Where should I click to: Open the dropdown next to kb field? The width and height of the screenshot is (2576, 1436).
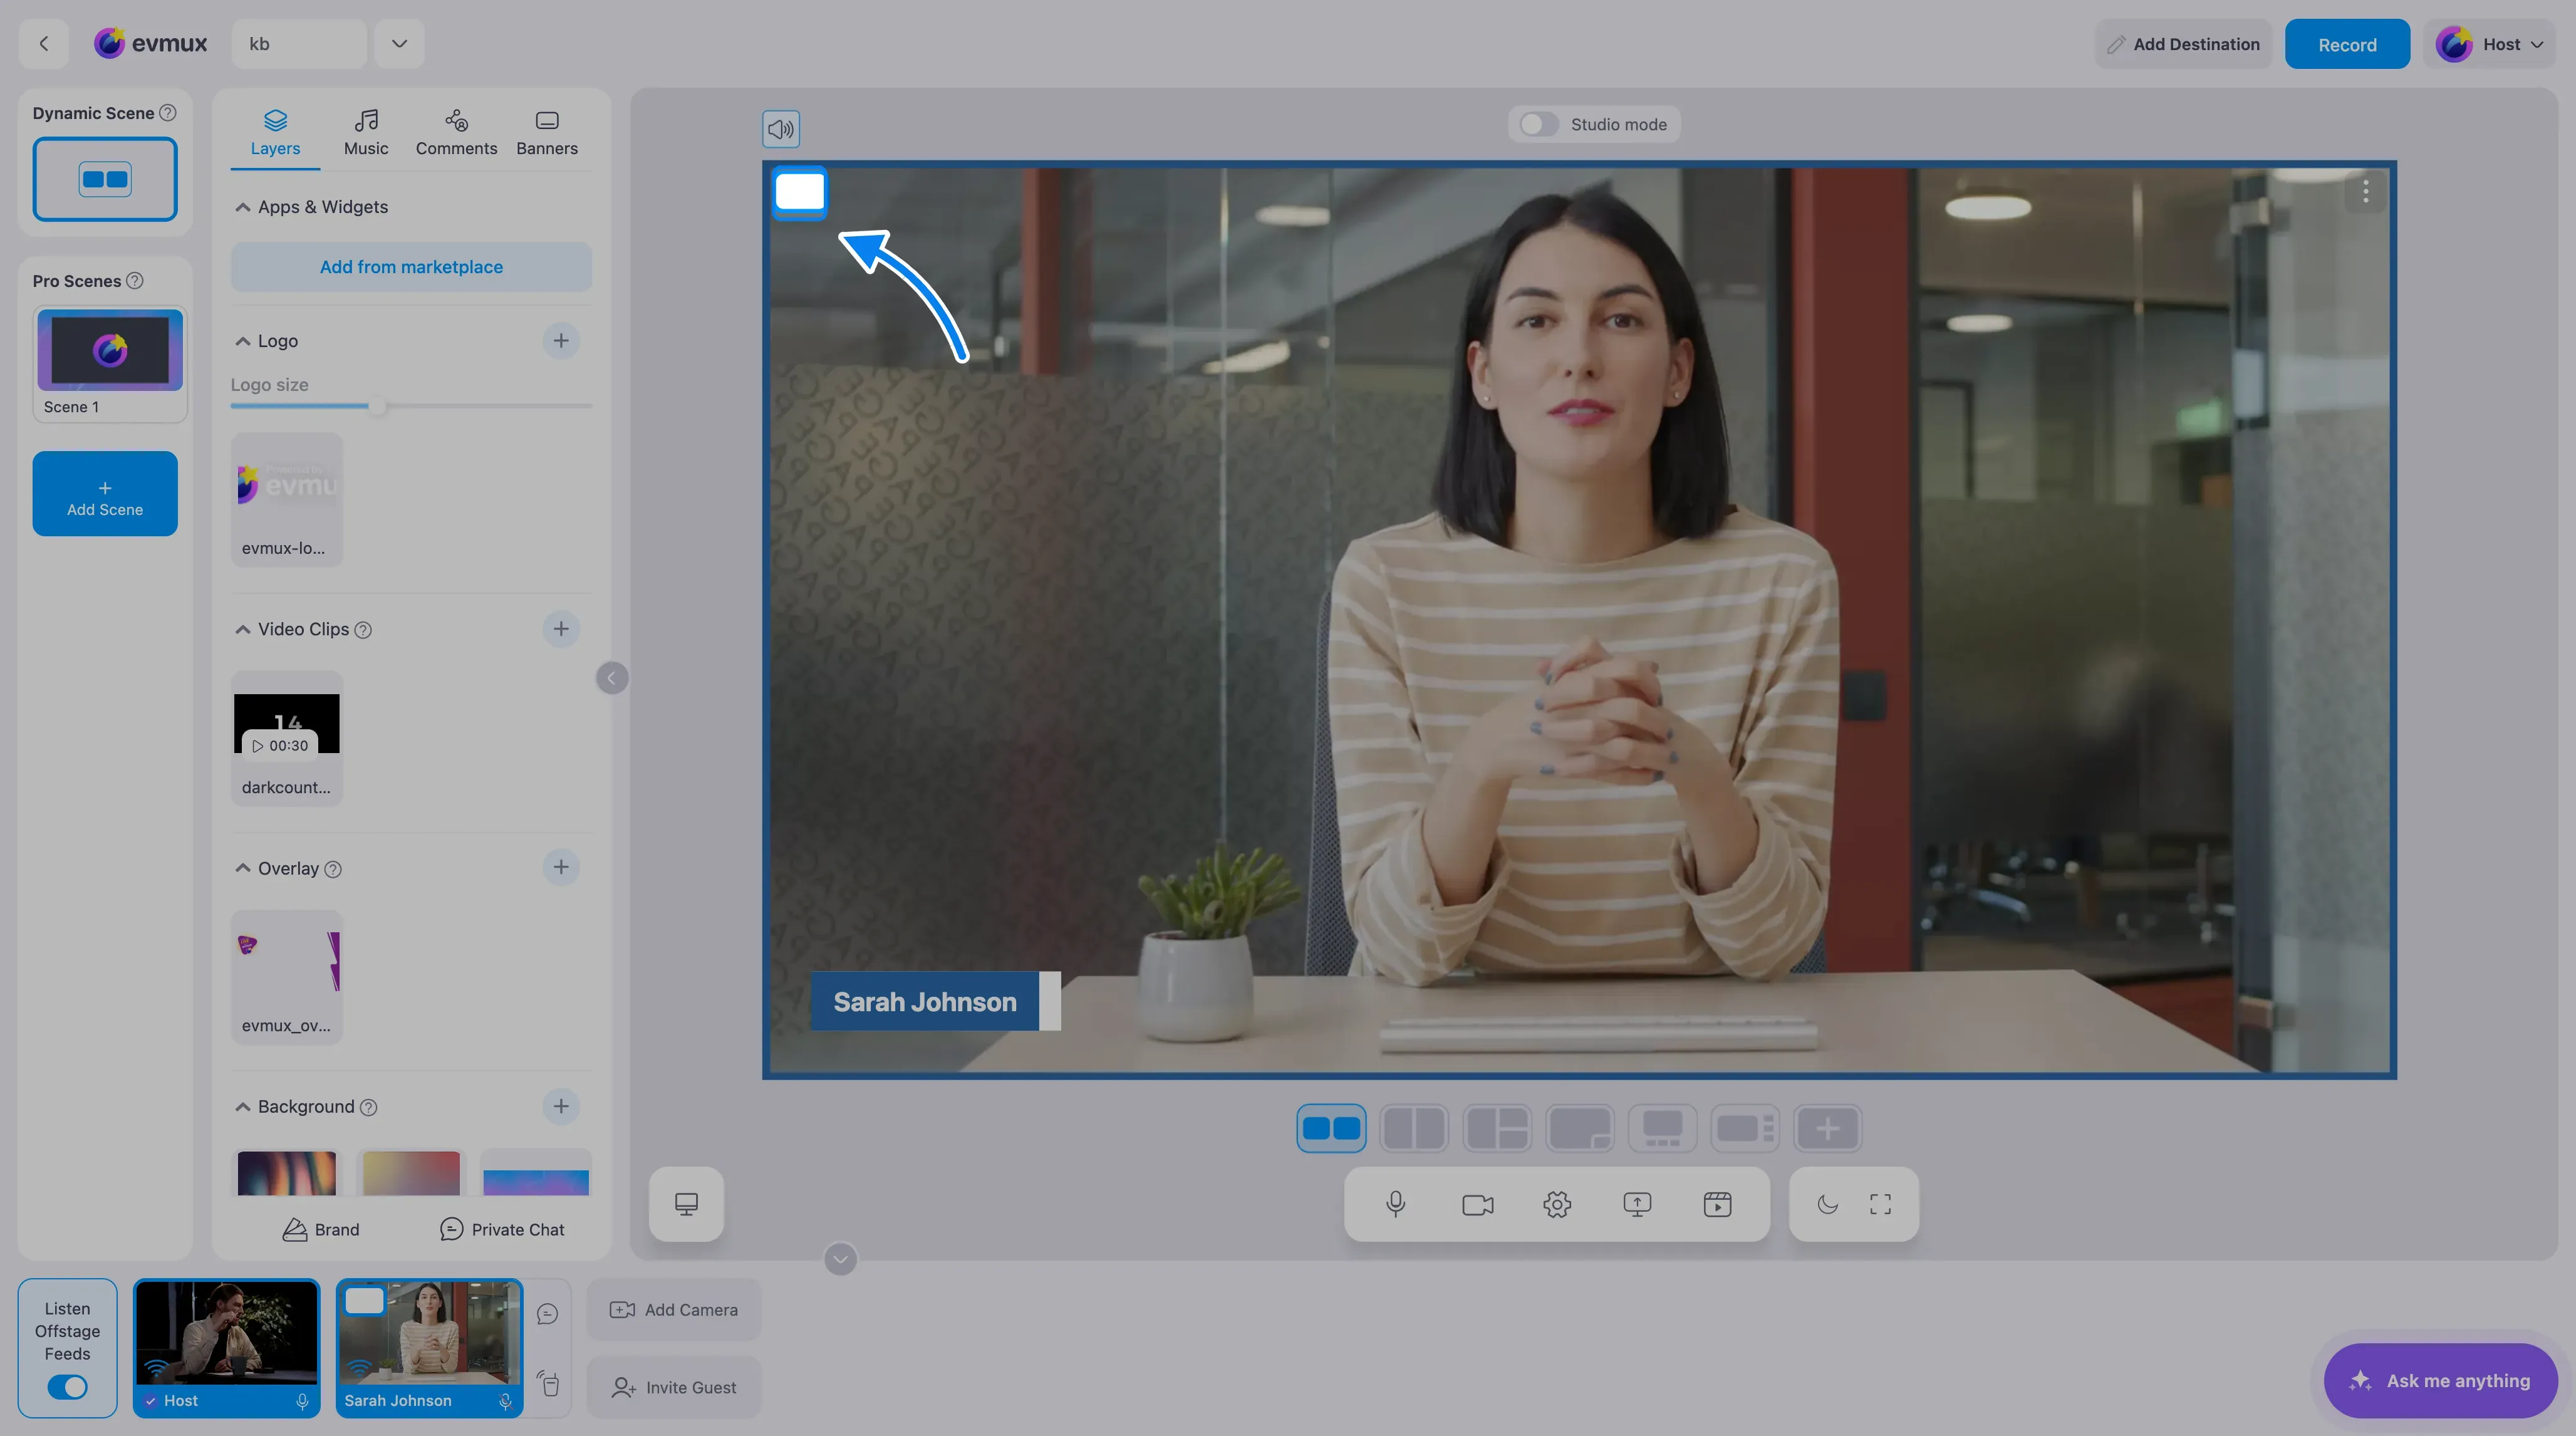tap(399, 44)
